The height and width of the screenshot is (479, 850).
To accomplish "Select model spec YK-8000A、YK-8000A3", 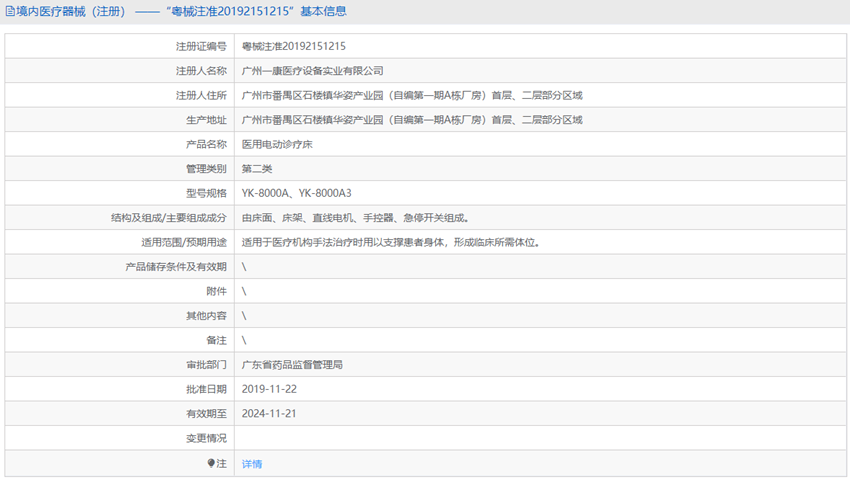I will click(x=297, y=193).
